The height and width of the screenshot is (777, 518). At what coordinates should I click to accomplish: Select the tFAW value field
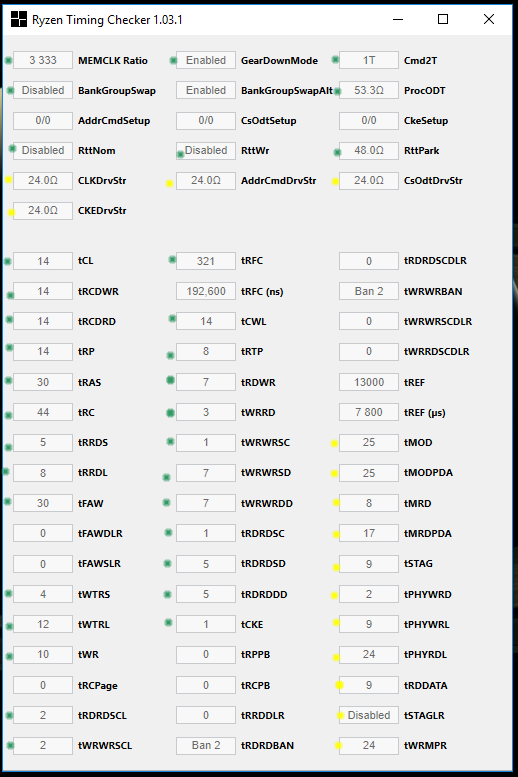point(43,503)
